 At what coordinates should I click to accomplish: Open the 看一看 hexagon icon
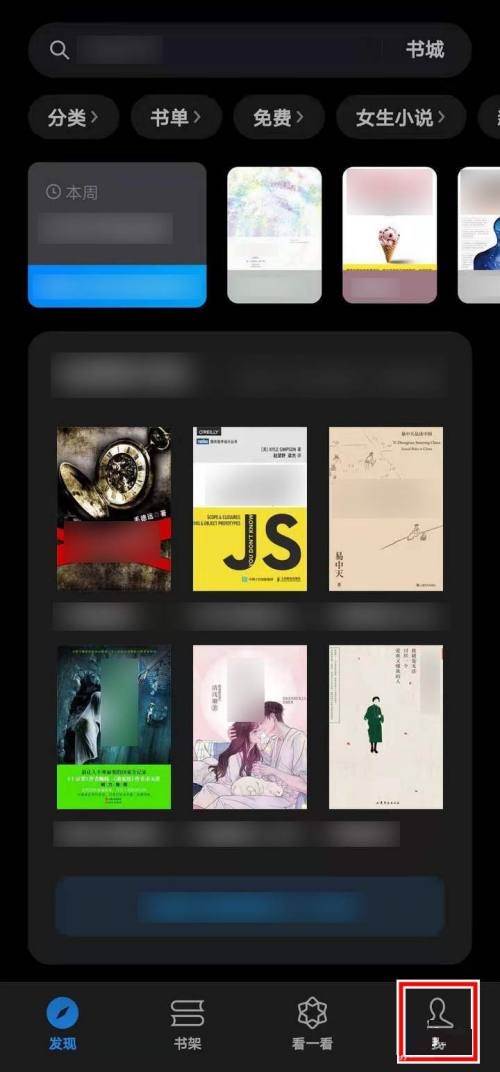[x=312, y=1013]
